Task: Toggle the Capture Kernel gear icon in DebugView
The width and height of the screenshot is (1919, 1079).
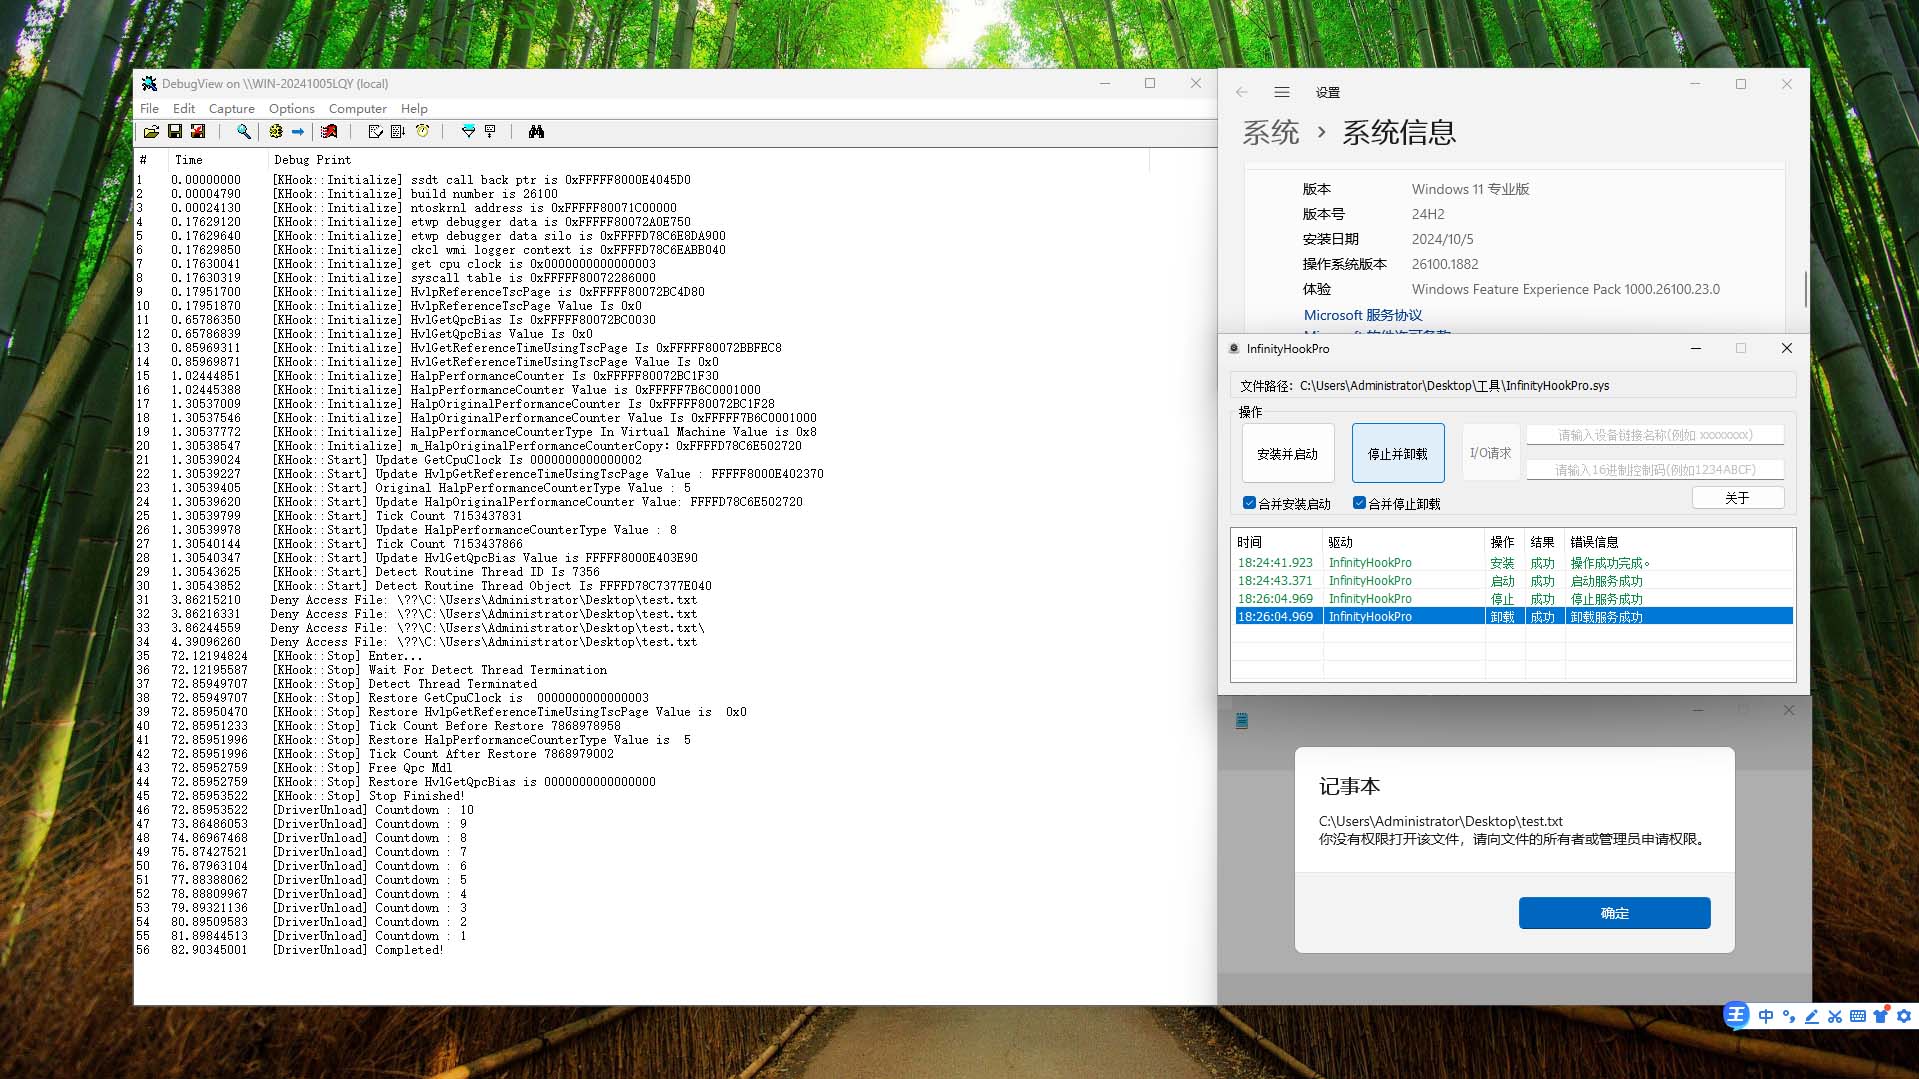Action: pos(276,132)
